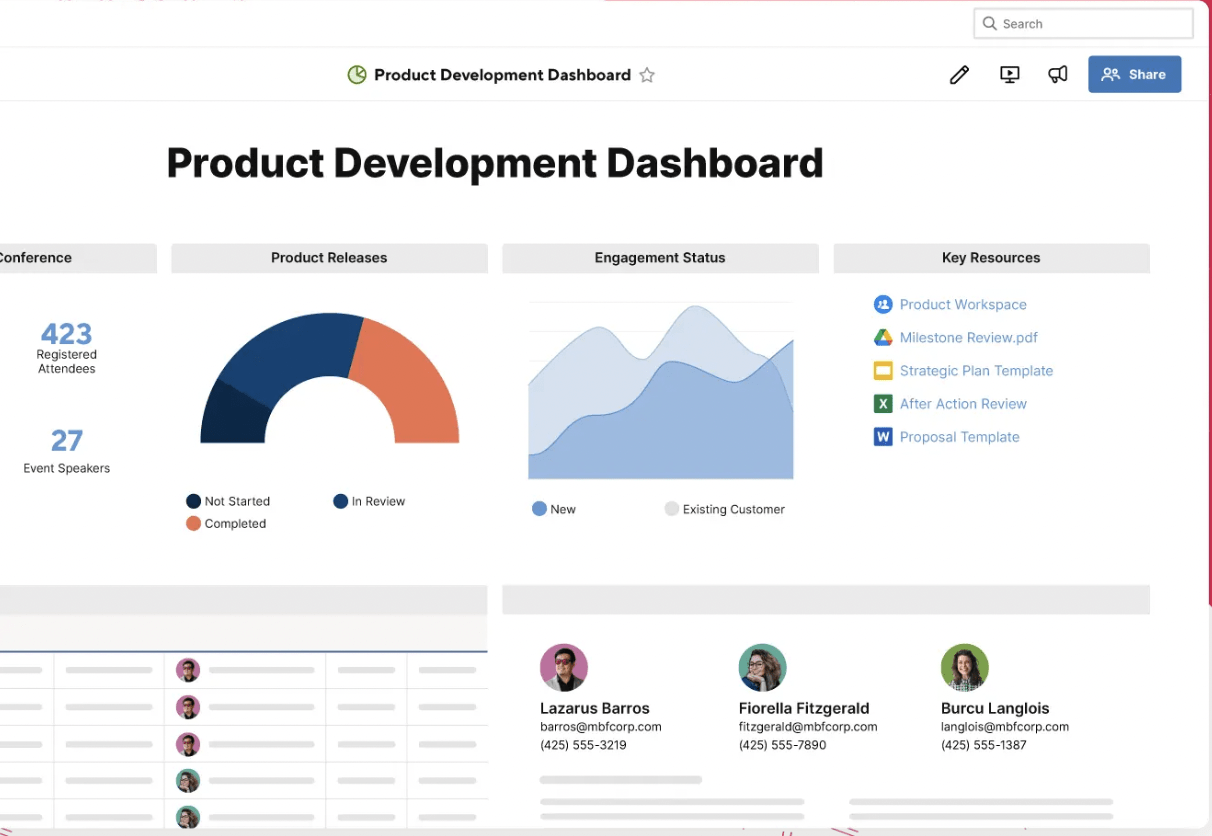Click the Existing Customer legend dot
This screenshot has width=1212, height=836.
coord(672,509)
